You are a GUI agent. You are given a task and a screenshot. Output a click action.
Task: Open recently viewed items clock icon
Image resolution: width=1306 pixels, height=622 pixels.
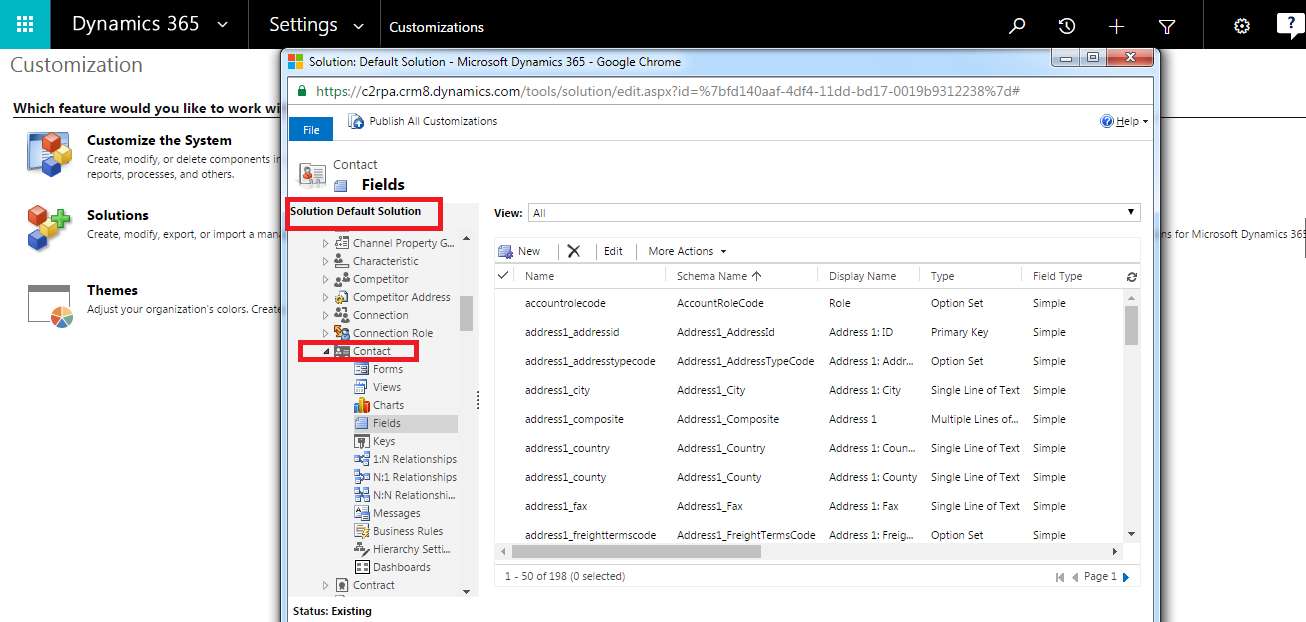(1067, 26)
